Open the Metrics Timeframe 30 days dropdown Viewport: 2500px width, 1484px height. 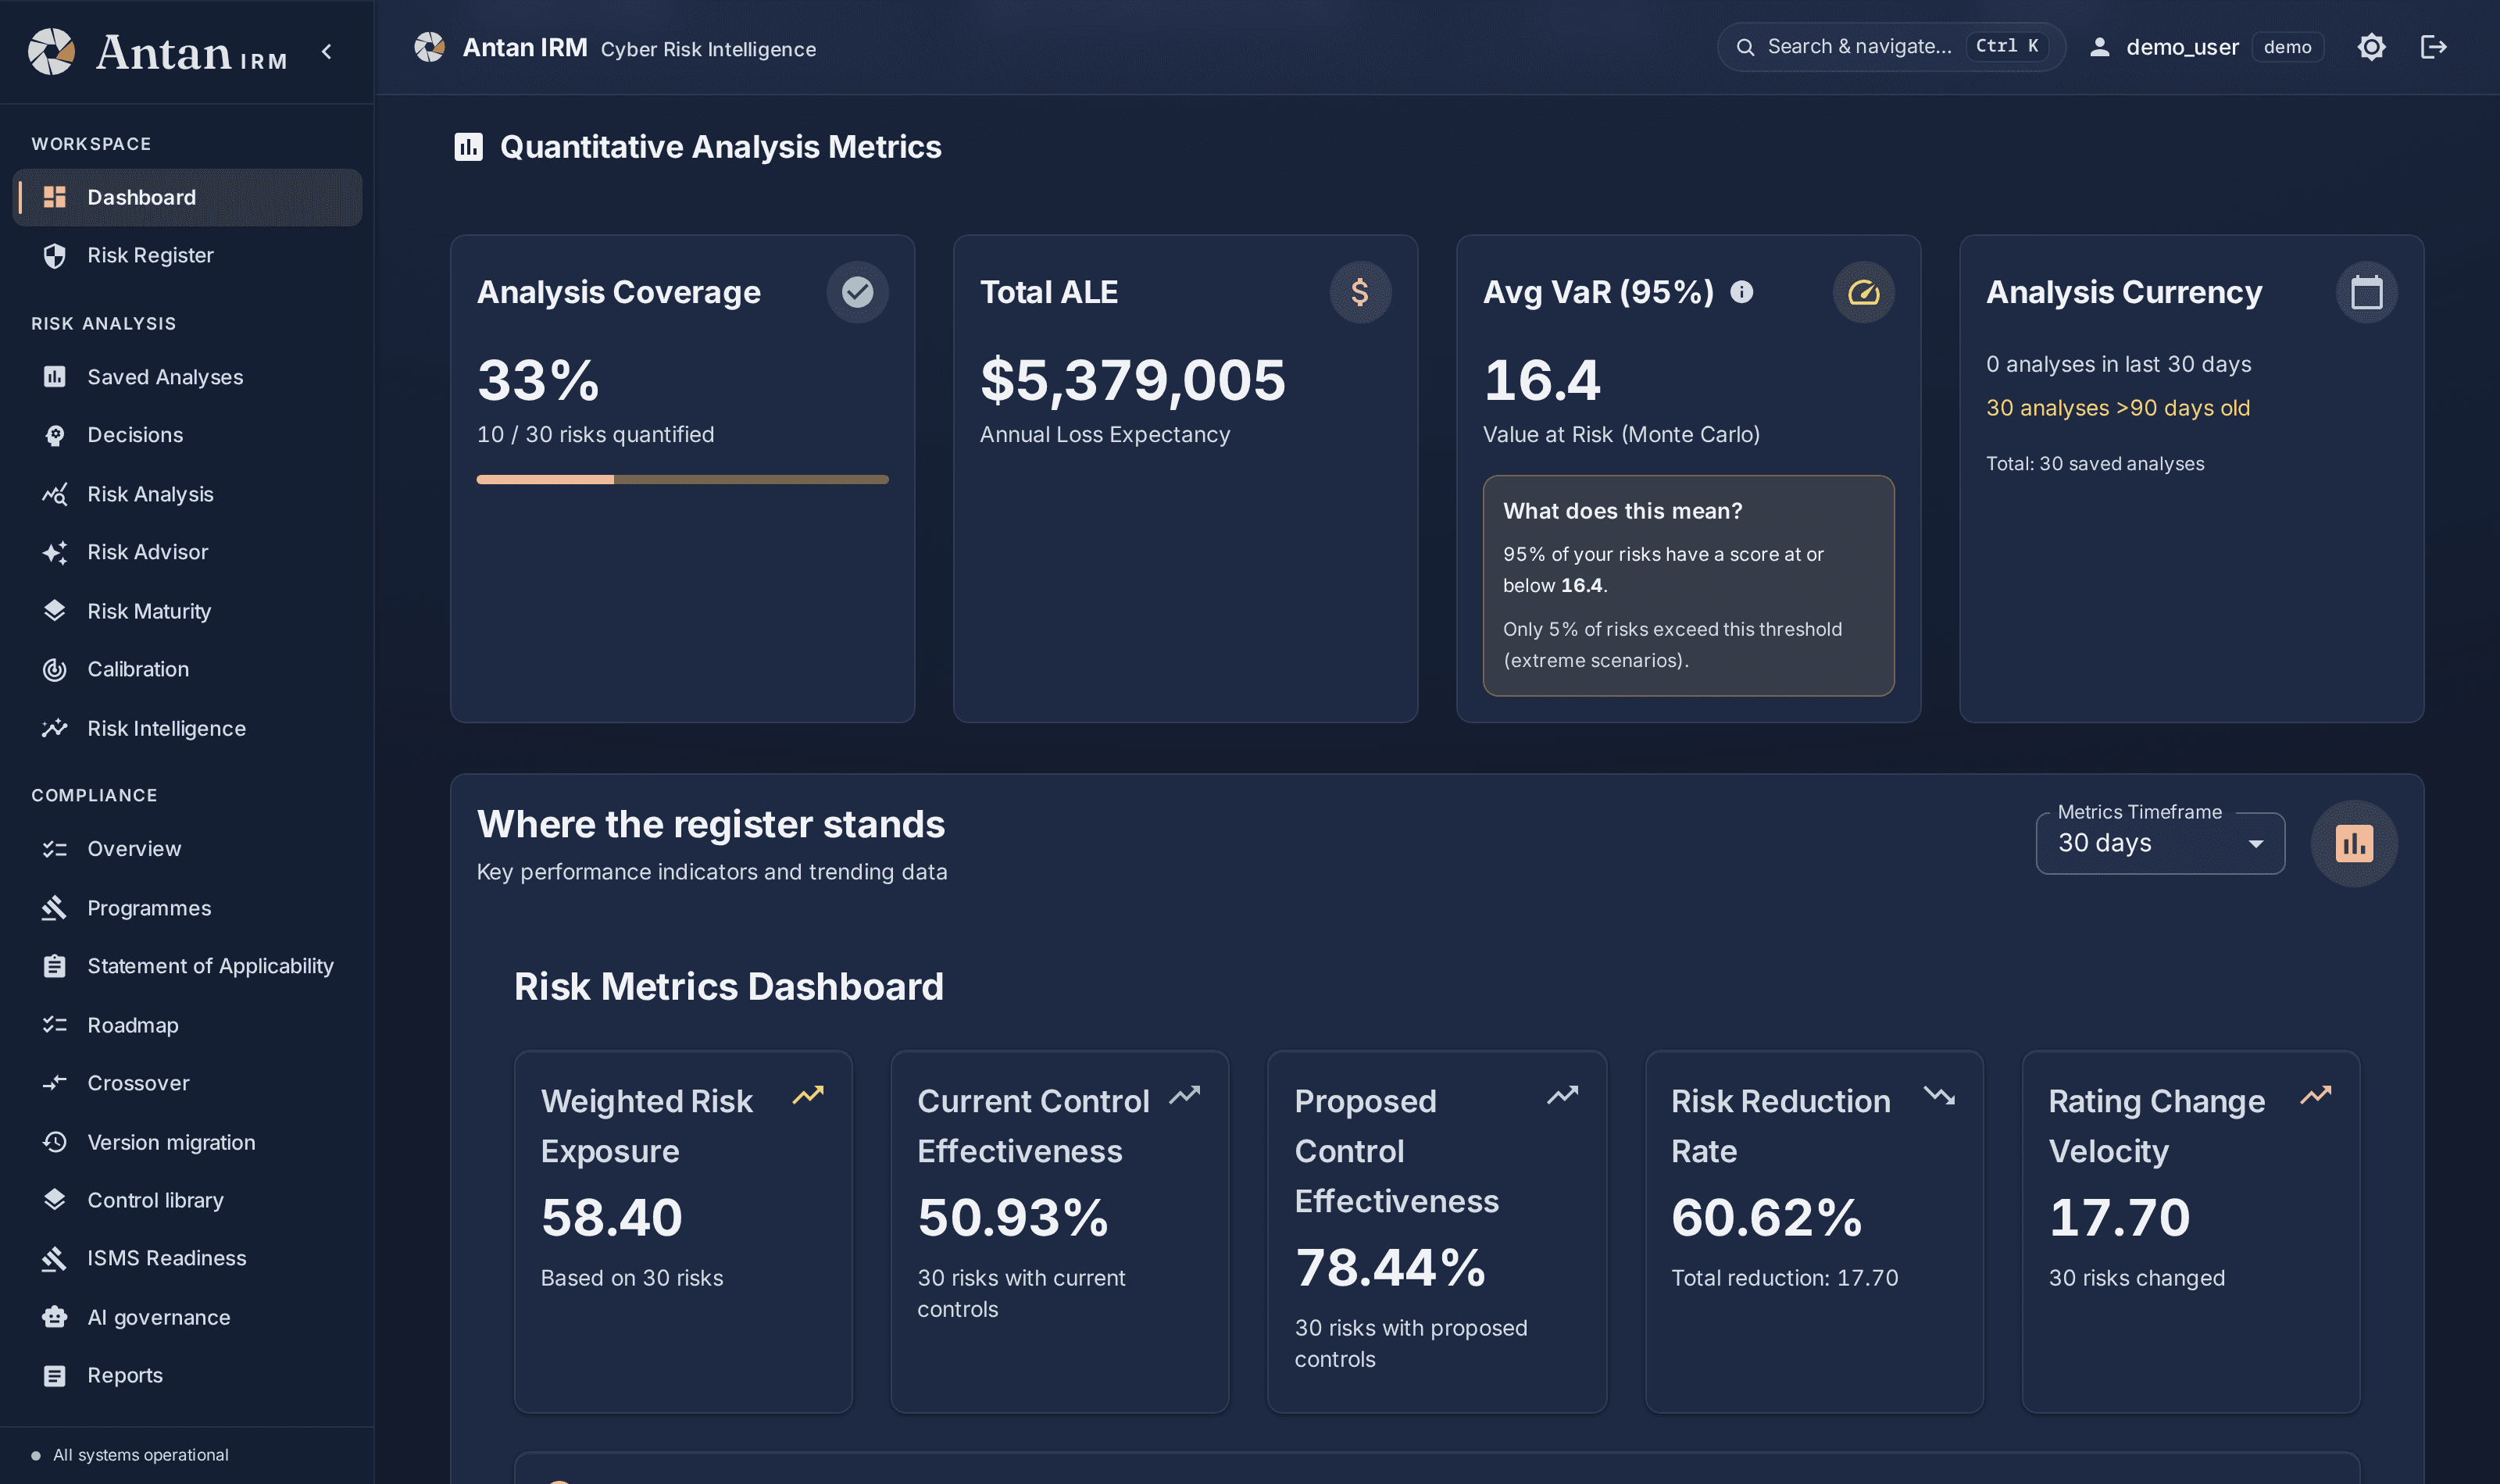point(2160,844)
